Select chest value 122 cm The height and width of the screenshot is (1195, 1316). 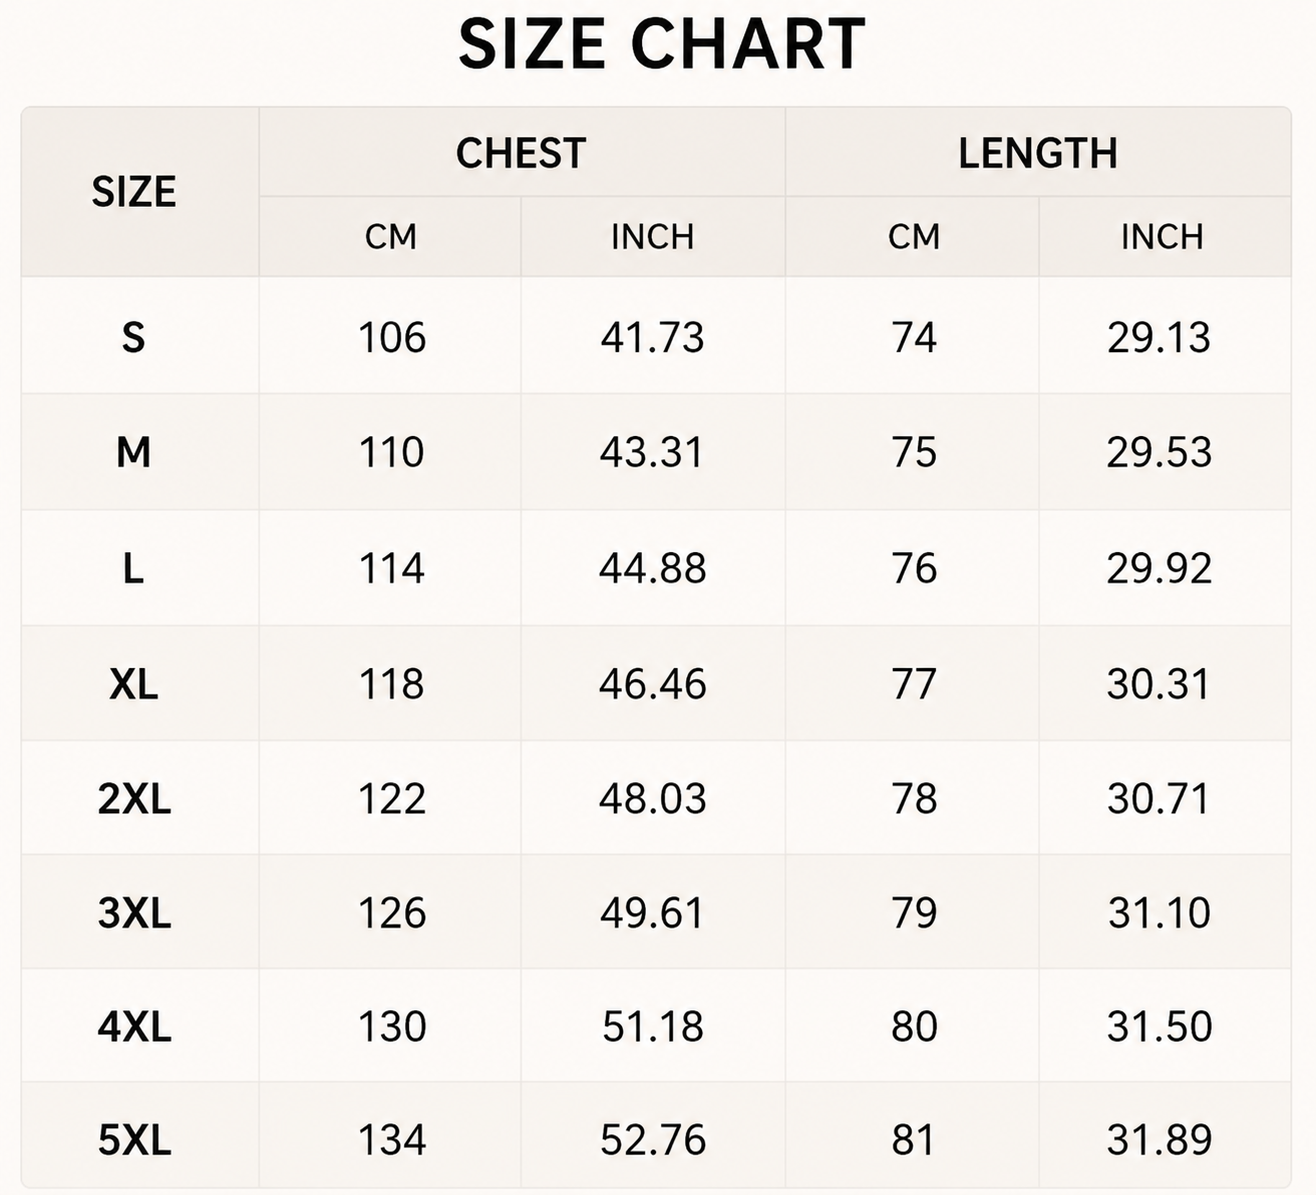(392, 799)
